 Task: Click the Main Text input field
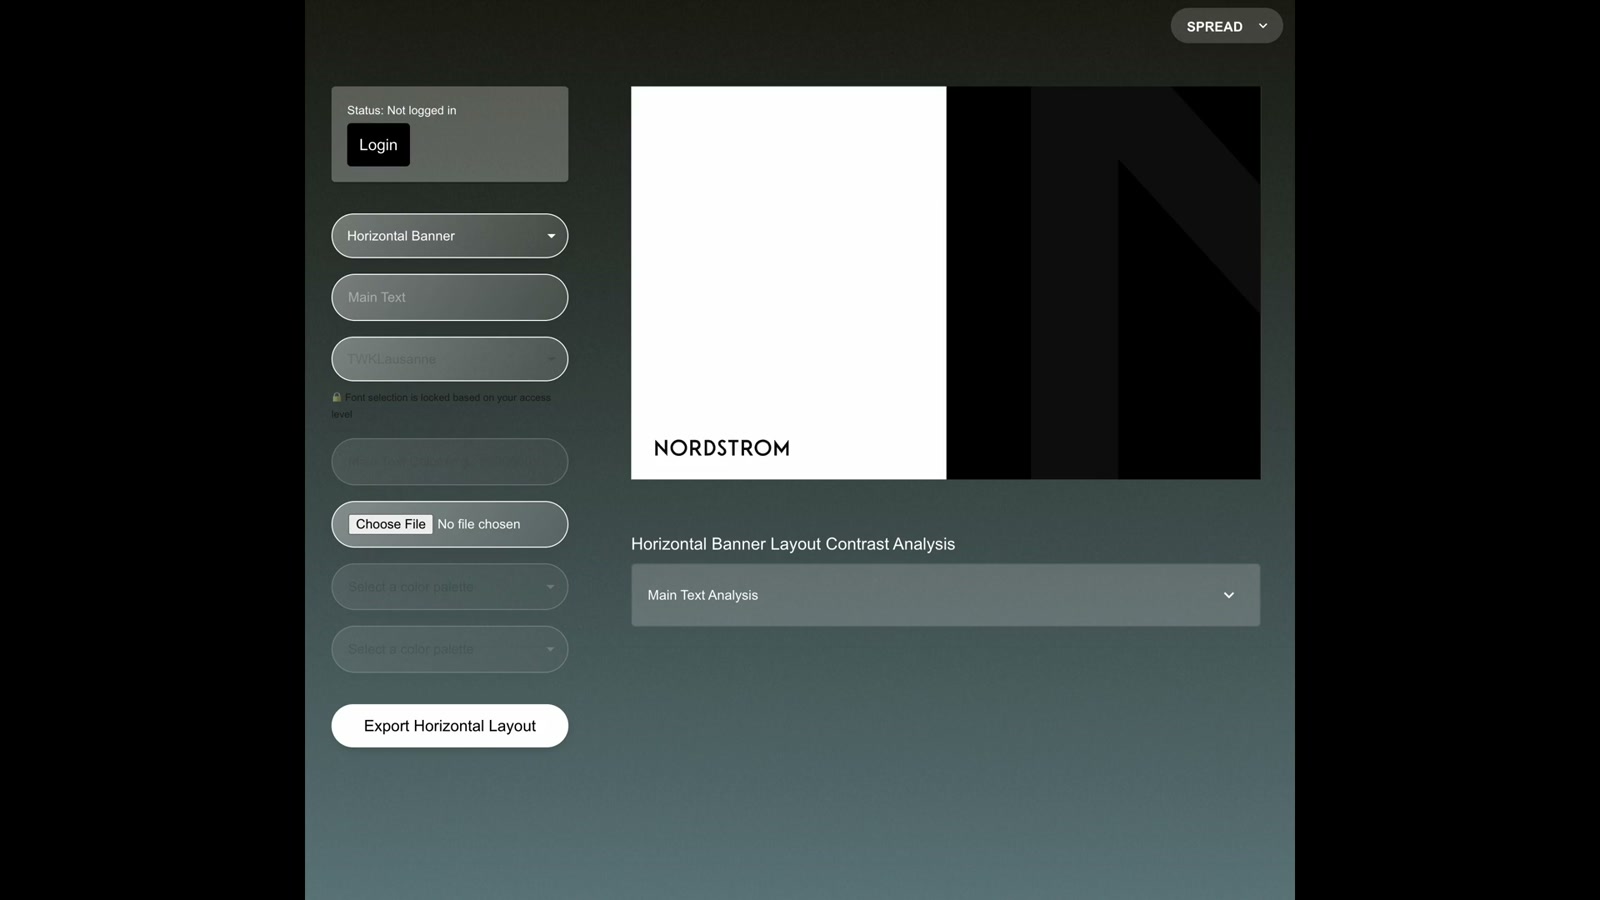pos(450,297)
